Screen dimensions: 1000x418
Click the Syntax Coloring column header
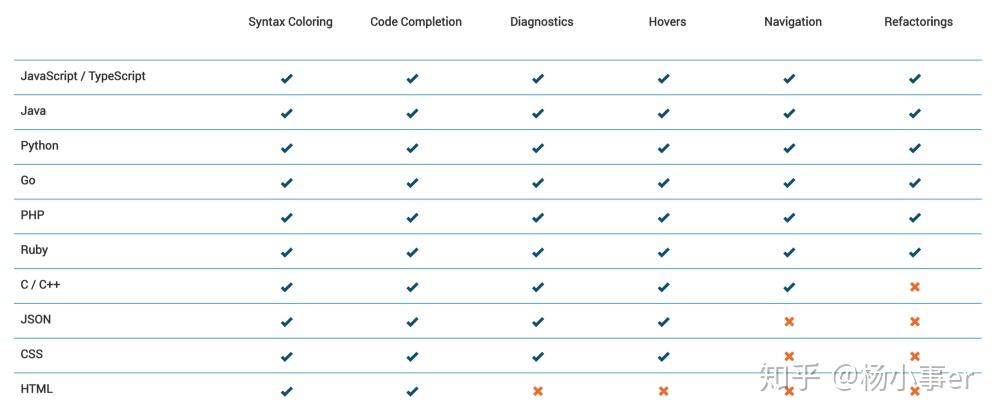click(290, 22)
